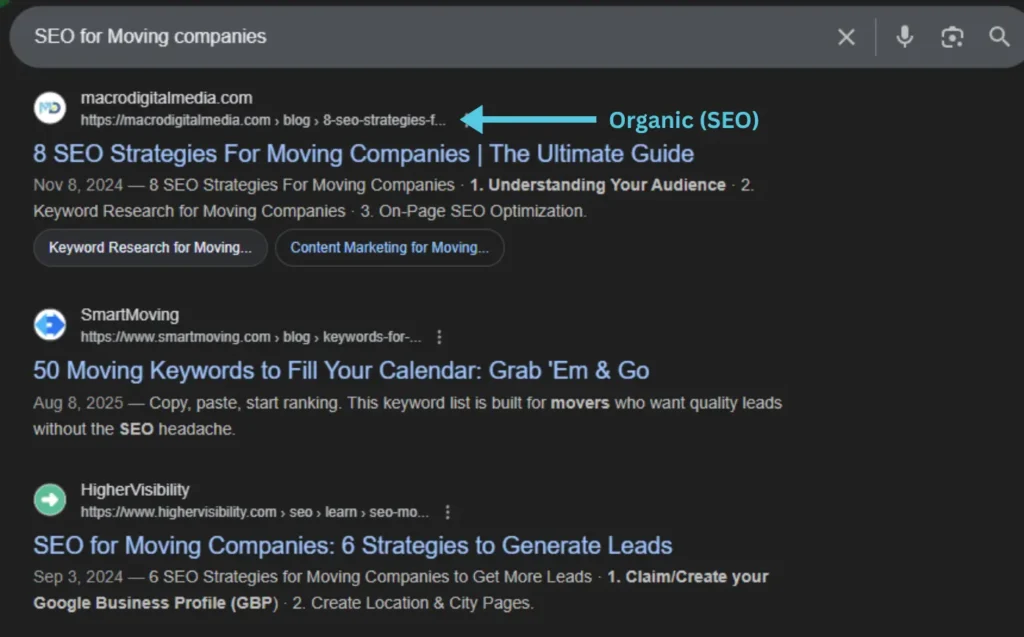
Task: Start voice search with the microphone icon
Action: click(904, 38)
